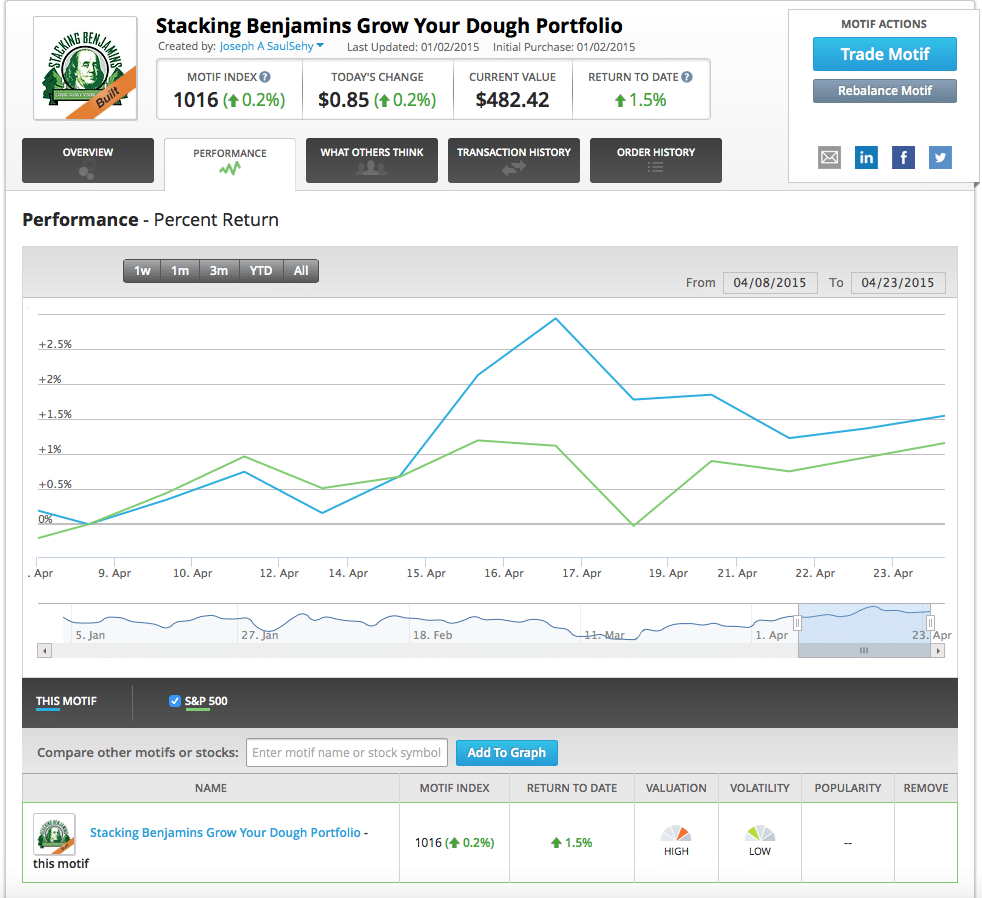Image resolution: width=982 pixels, height=898 pixels.
Task: Click the High valuation gauge icon
Action: click(676, 833)
